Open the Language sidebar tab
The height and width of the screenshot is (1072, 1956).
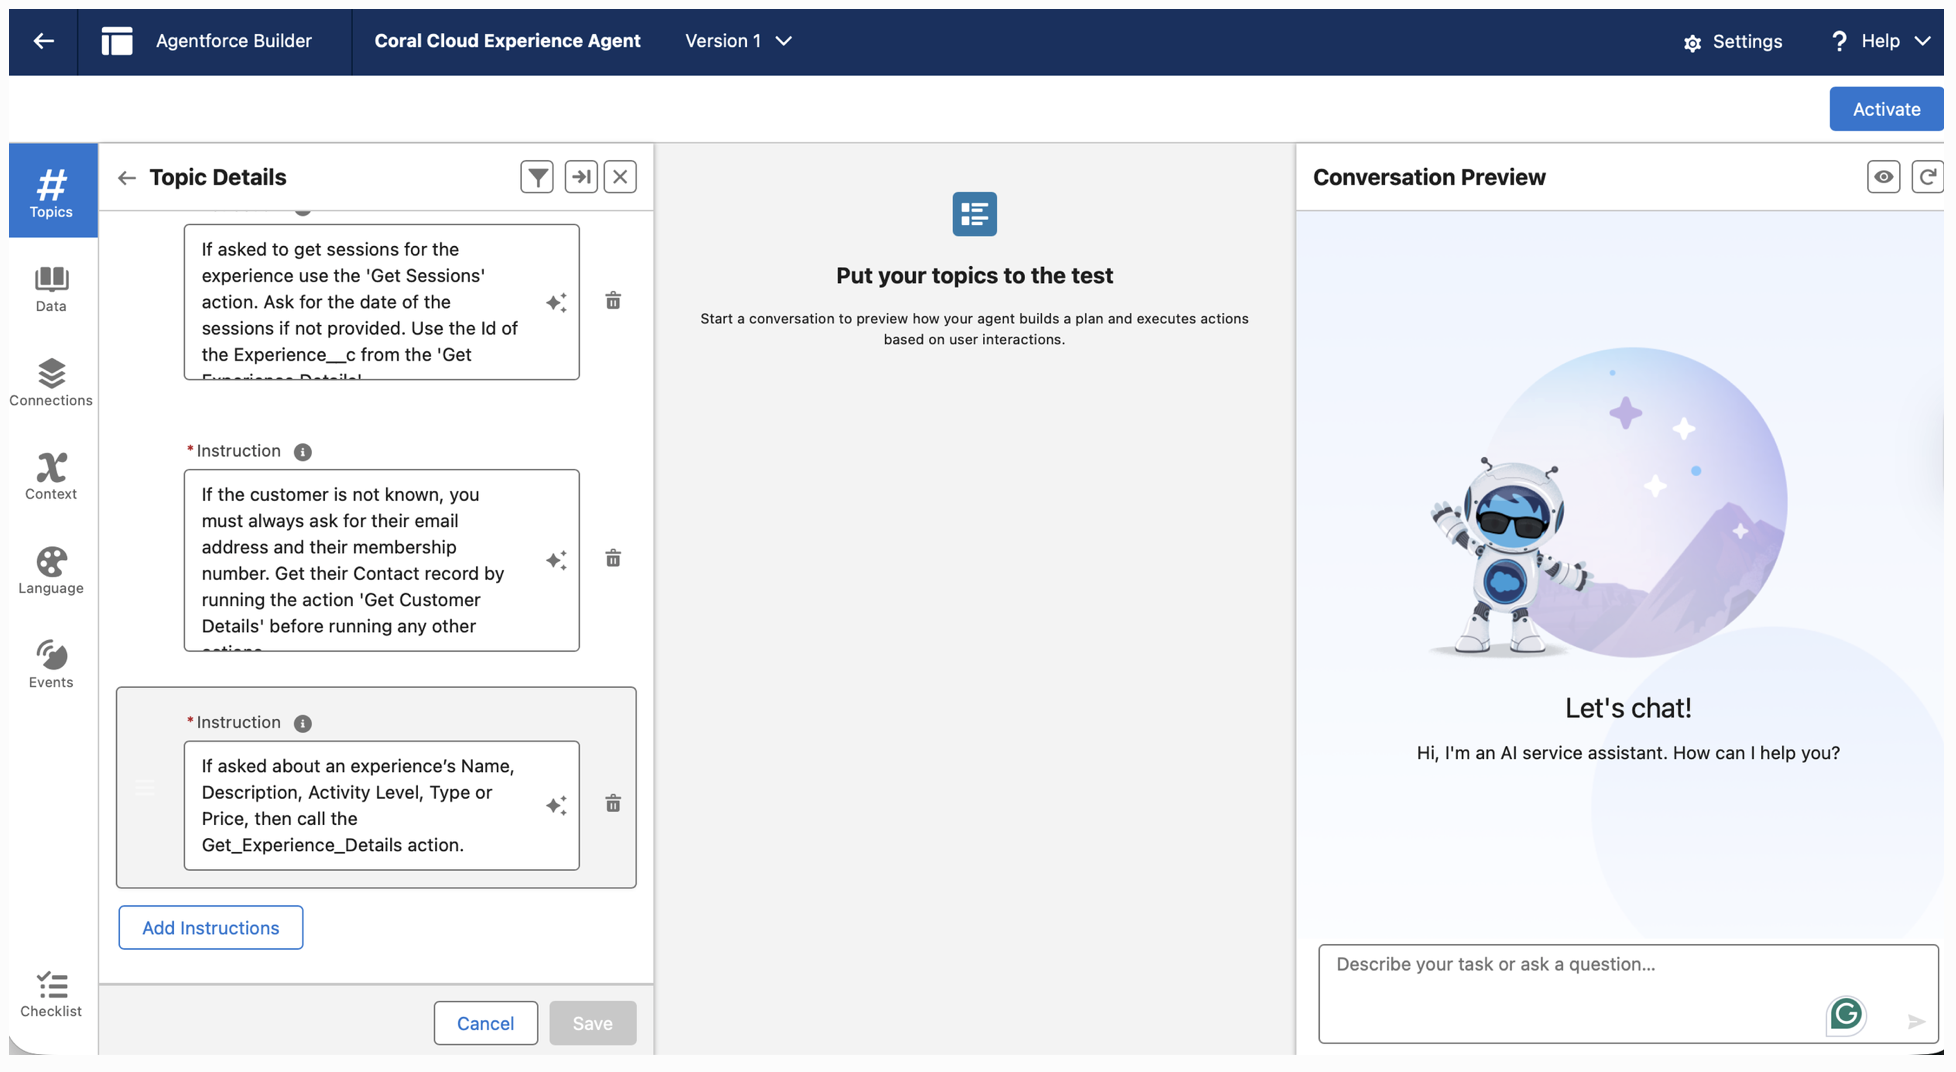(51, 571)
